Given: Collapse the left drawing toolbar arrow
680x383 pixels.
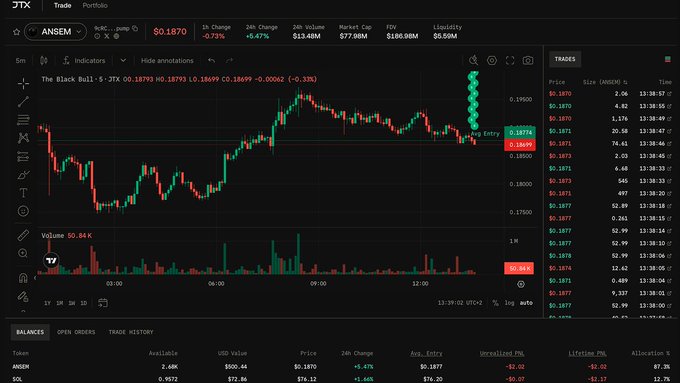Looking at the screenshot, I should click(36, 278).
